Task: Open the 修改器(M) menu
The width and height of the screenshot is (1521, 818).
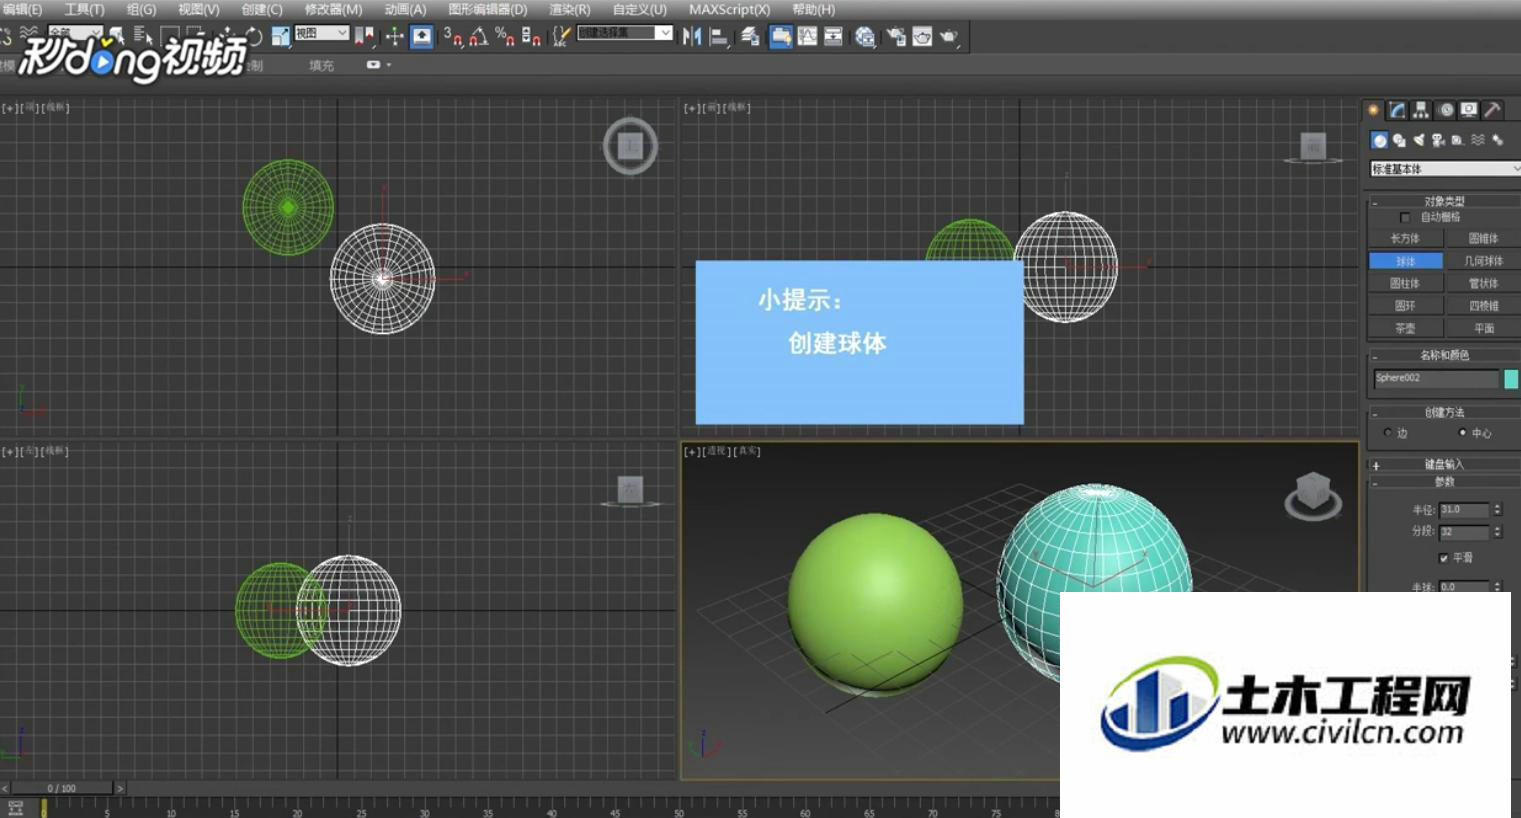Action: [x=333, y=9]
